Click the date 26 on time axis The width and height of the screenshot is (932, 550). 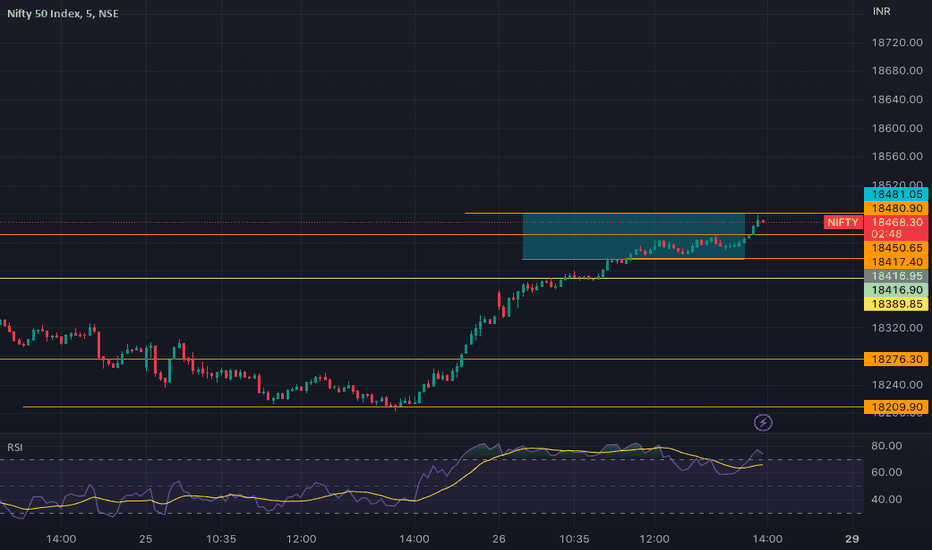click(499, 539)
